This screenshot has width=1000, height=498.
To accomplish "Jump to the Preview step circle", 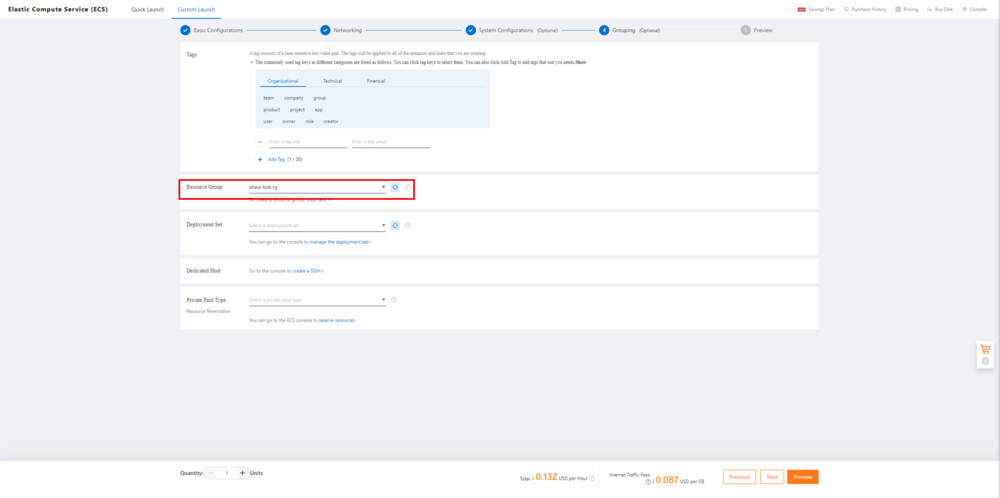I will [746, 30].
